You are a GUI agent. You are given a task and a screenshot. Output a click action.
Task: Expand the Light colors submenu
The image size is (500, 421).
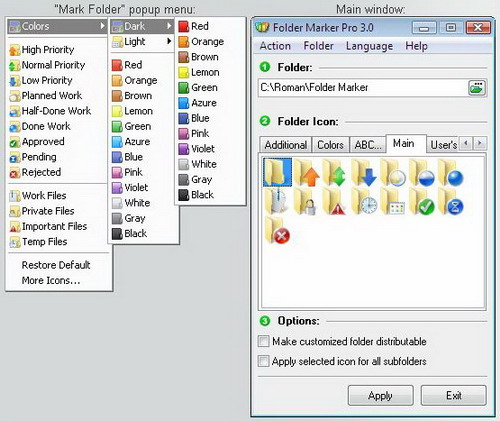[x=142, y=42]
